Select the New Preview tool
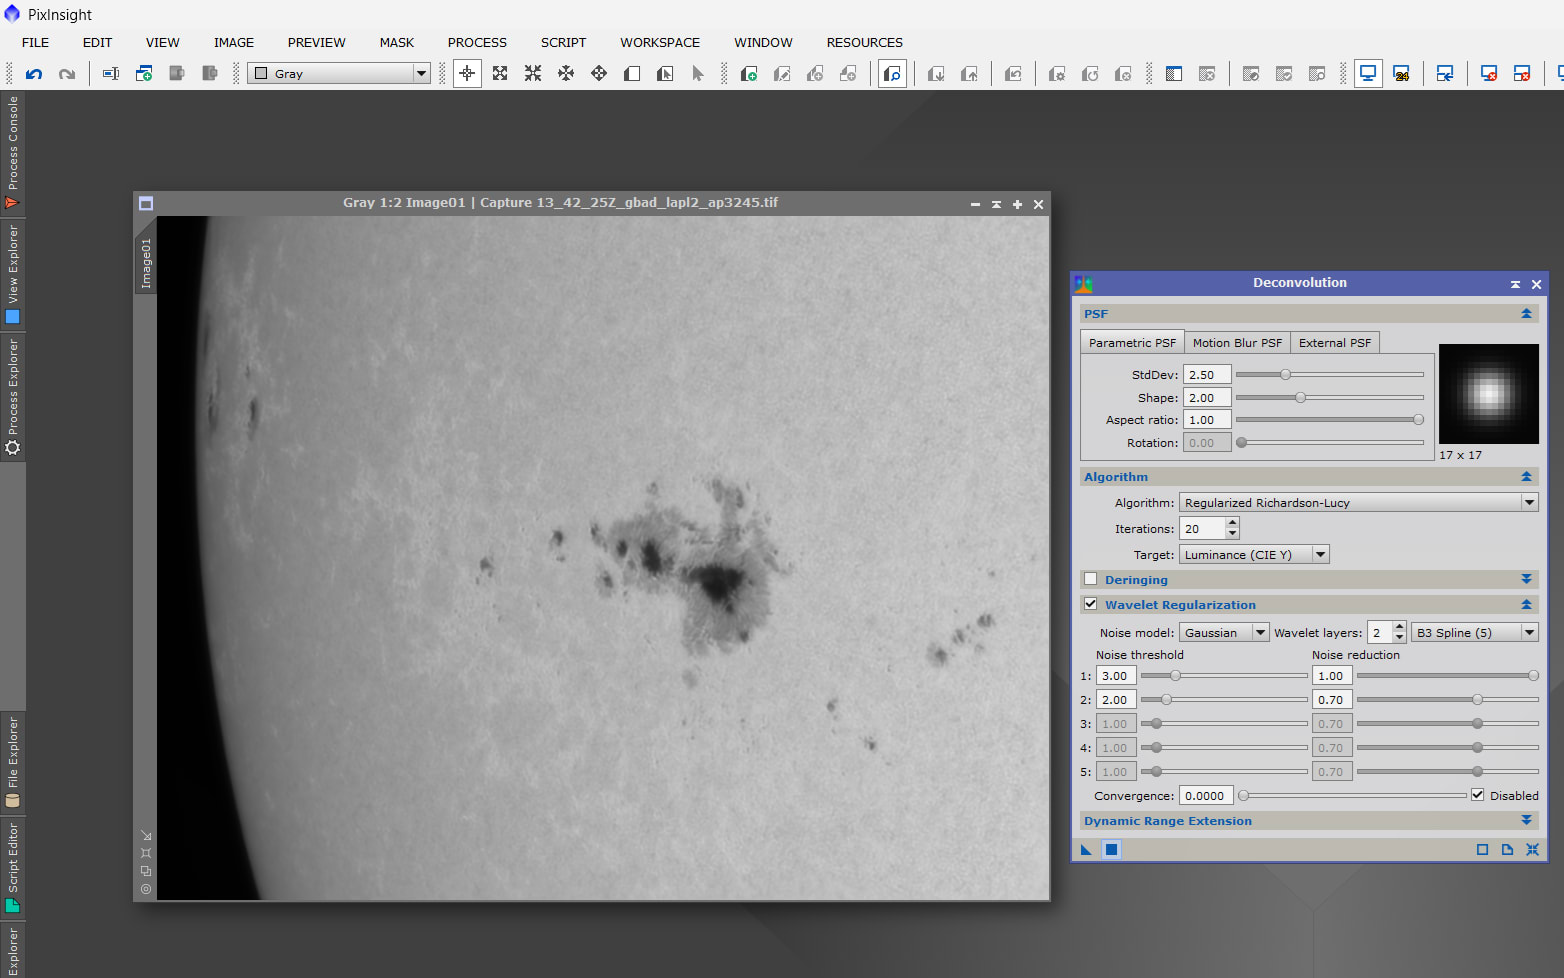1564x978 pixels. (x=632, y=73)
